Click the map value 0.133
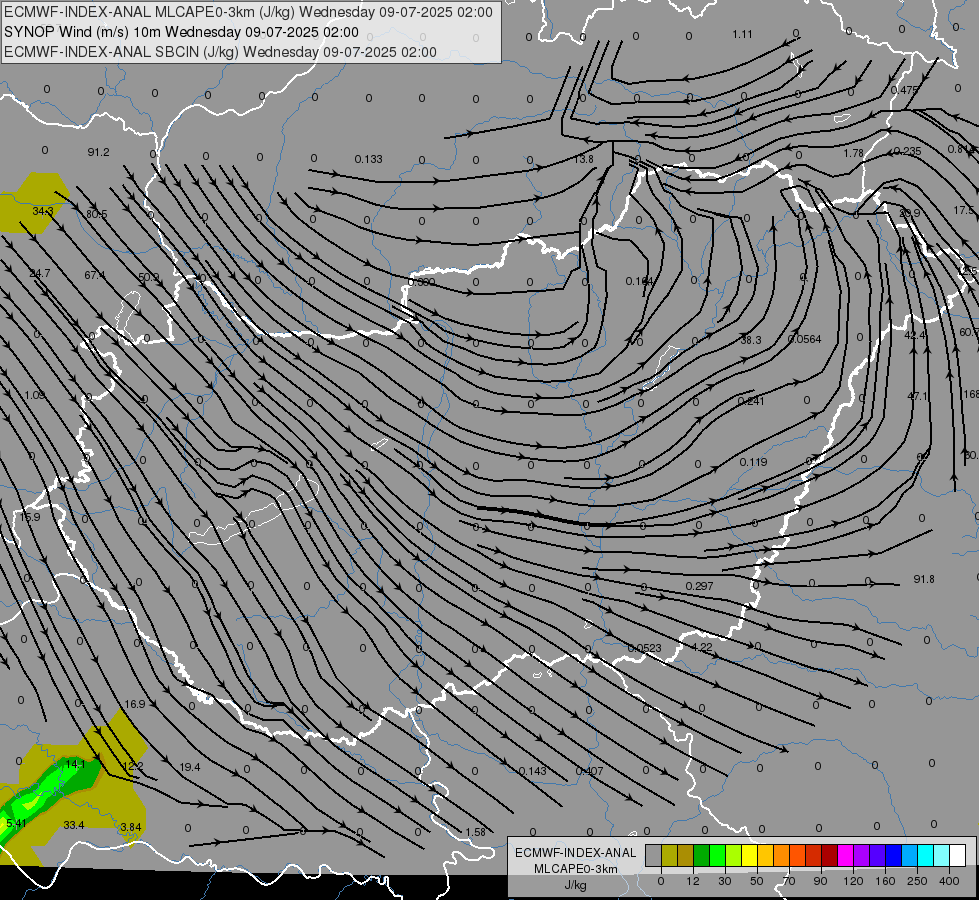The image size is (979, 900). point(368,159)
